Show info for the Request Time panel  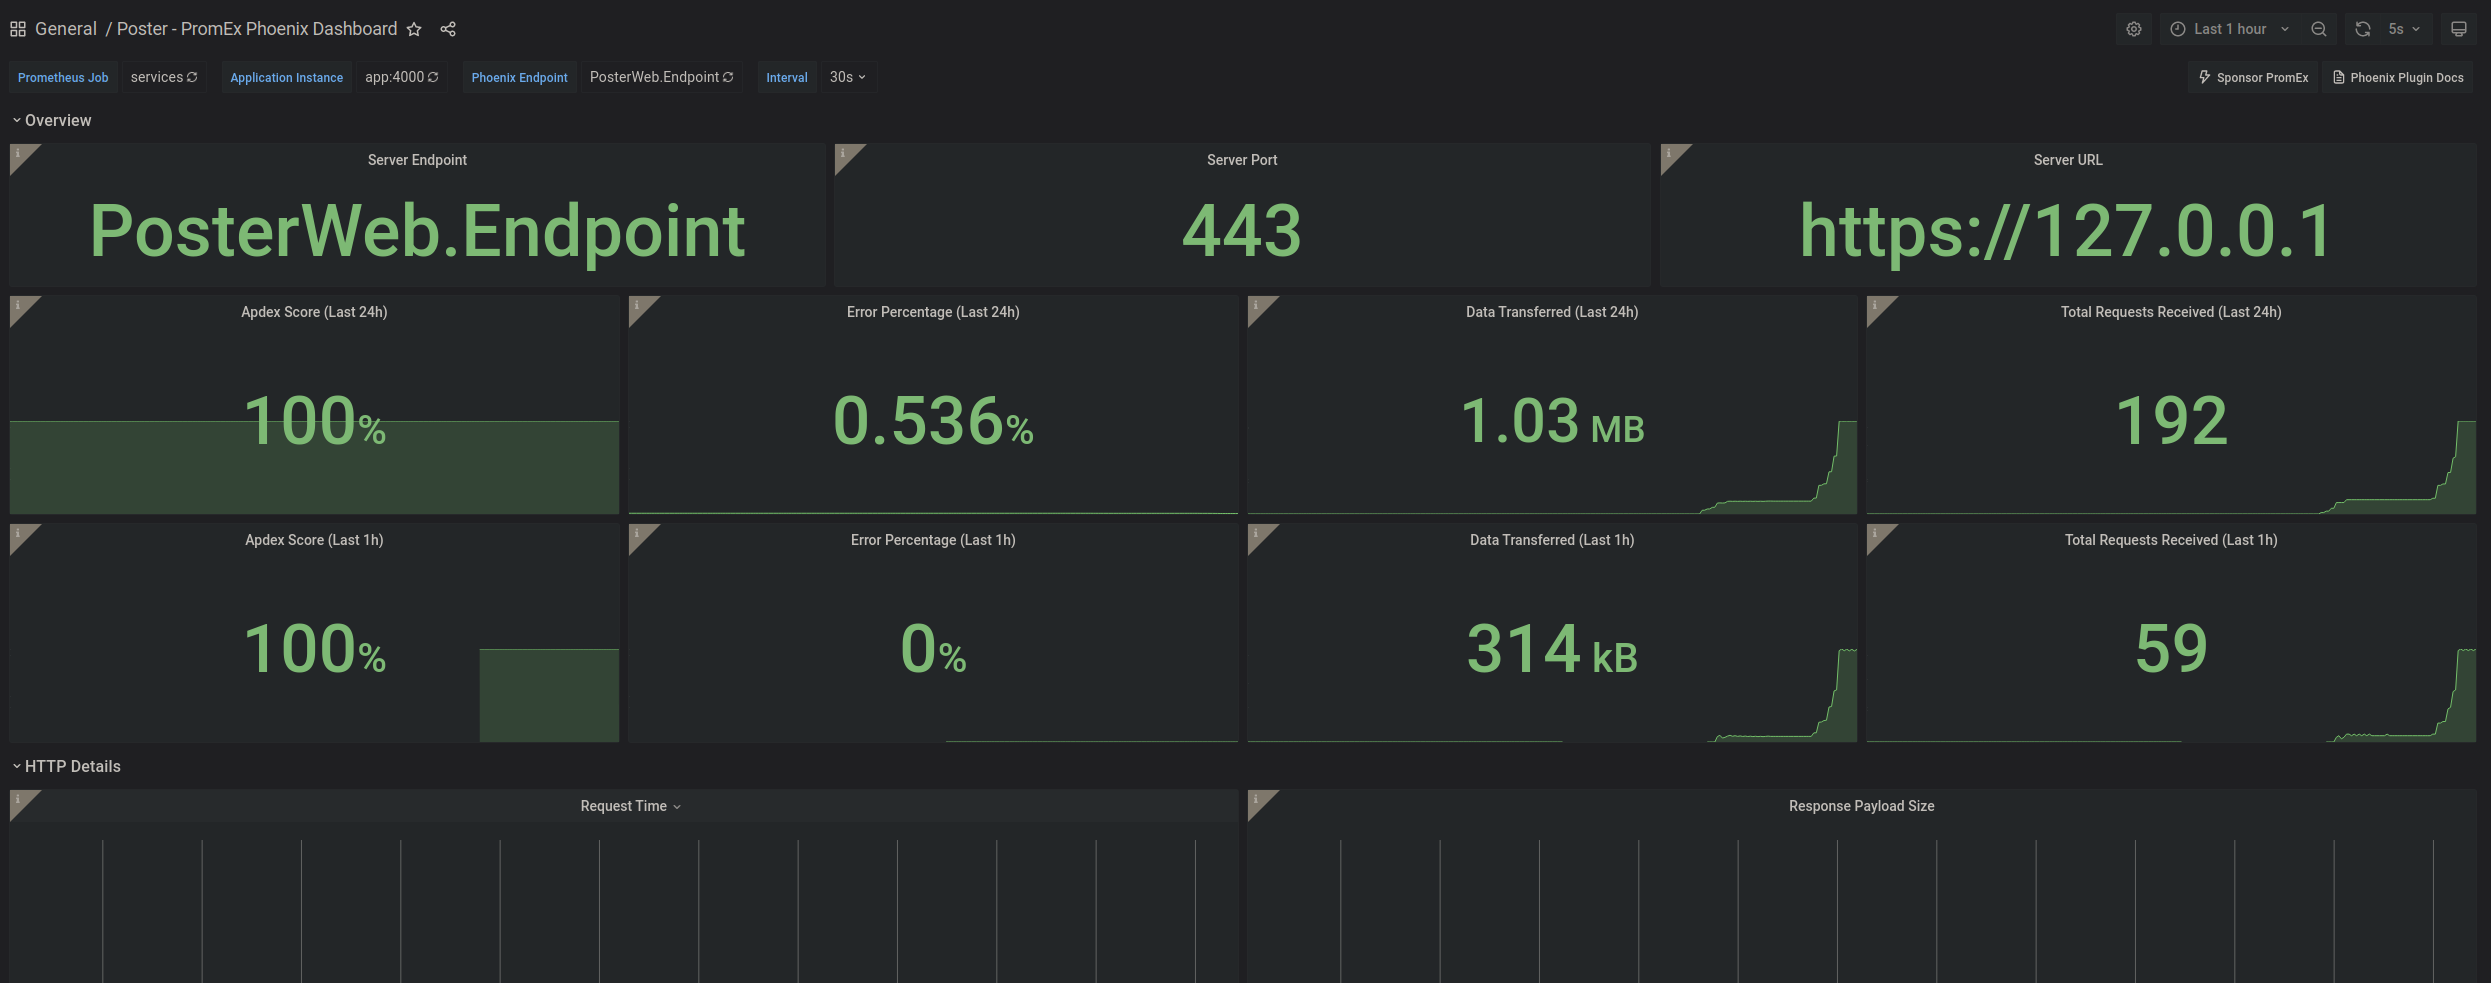19,799
